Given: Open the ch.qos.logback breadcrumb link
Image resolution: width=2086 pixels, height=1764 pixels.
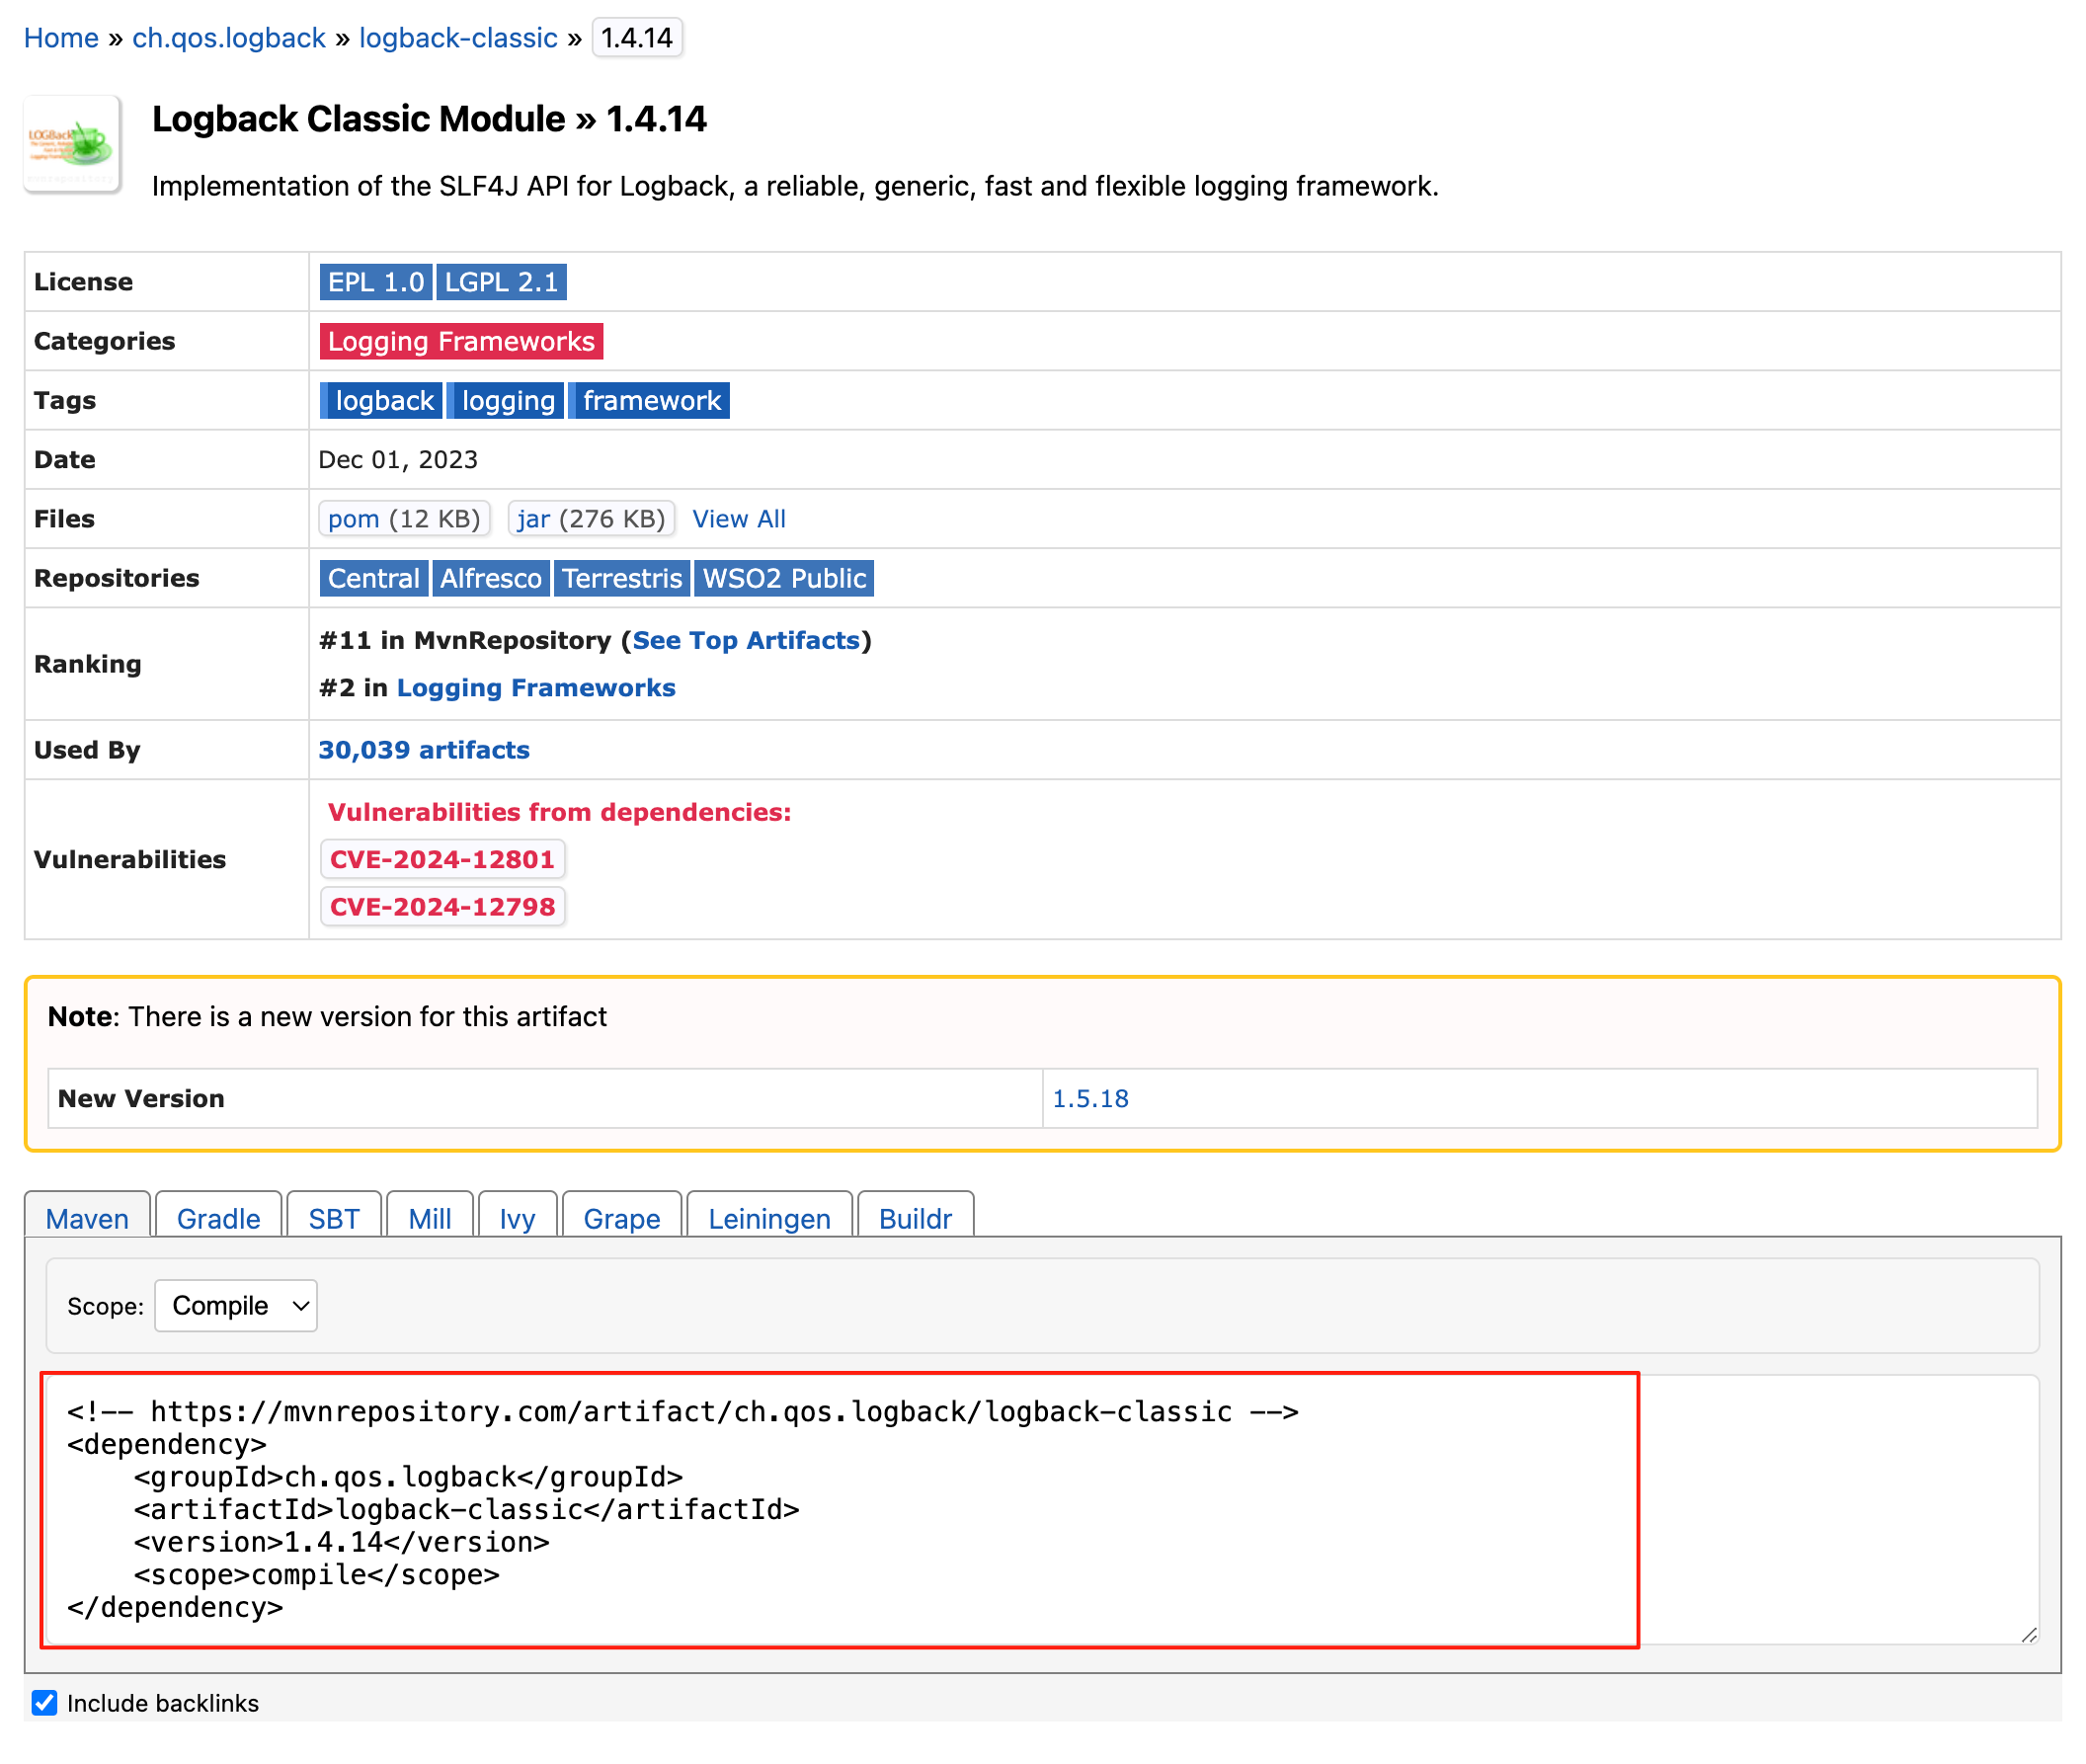Looking at the screenshot, I should pos(229,38).
